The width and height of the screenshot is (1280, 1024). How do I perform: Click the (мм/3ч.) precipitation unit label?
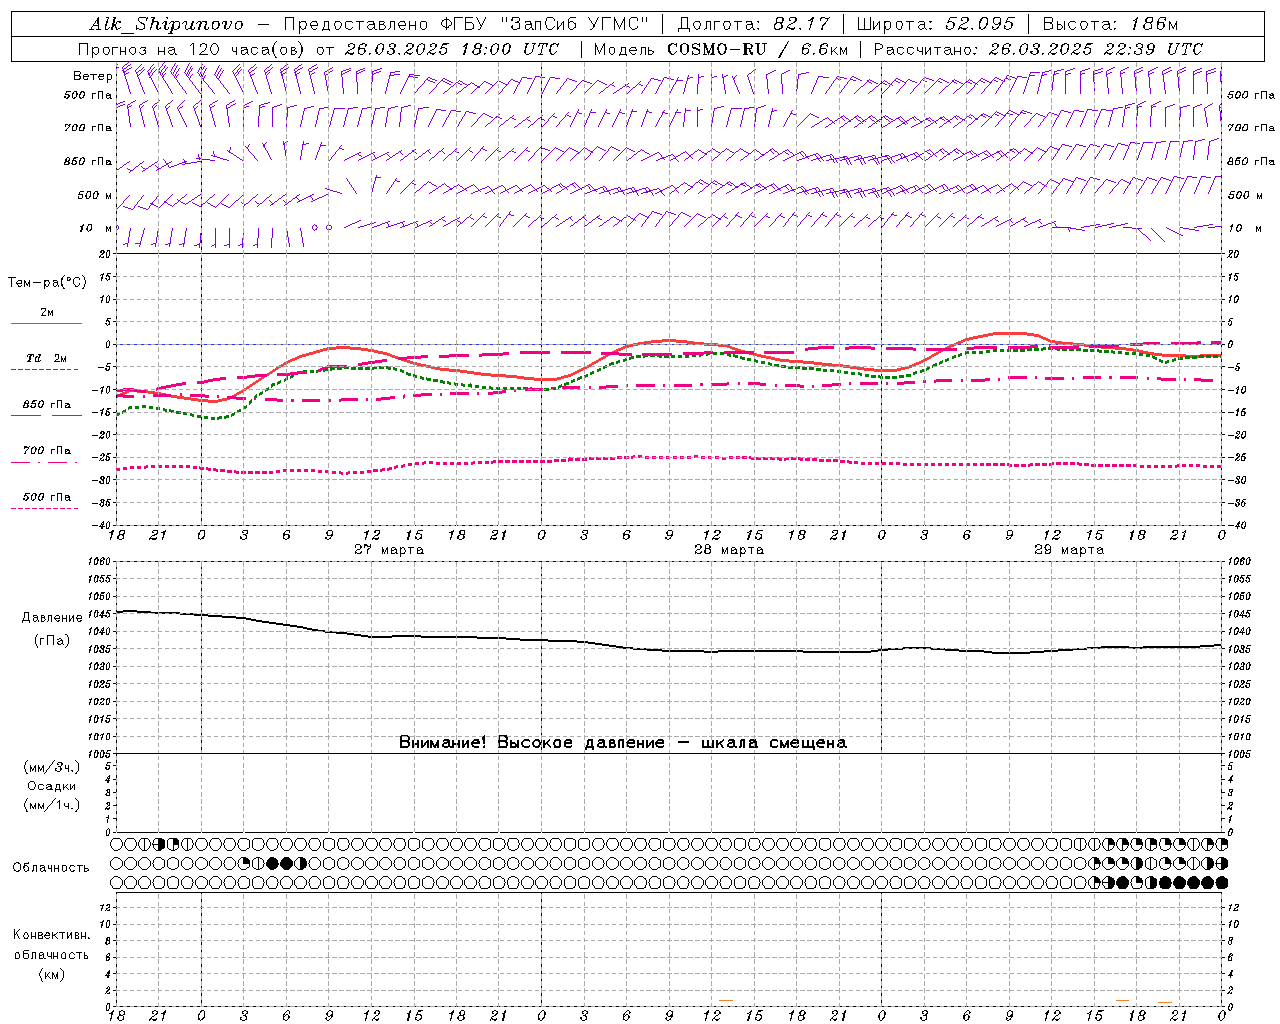pos(51,767)
